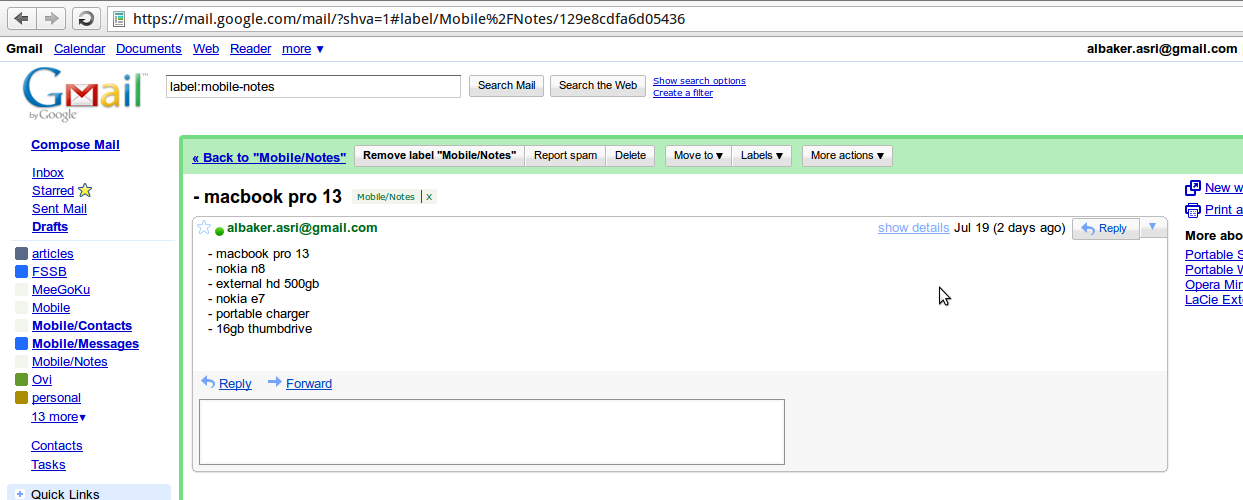The height and width of the screenshot is (500, 1243).
Task: Click the browser back arrow button
Action: coord(21,18)
